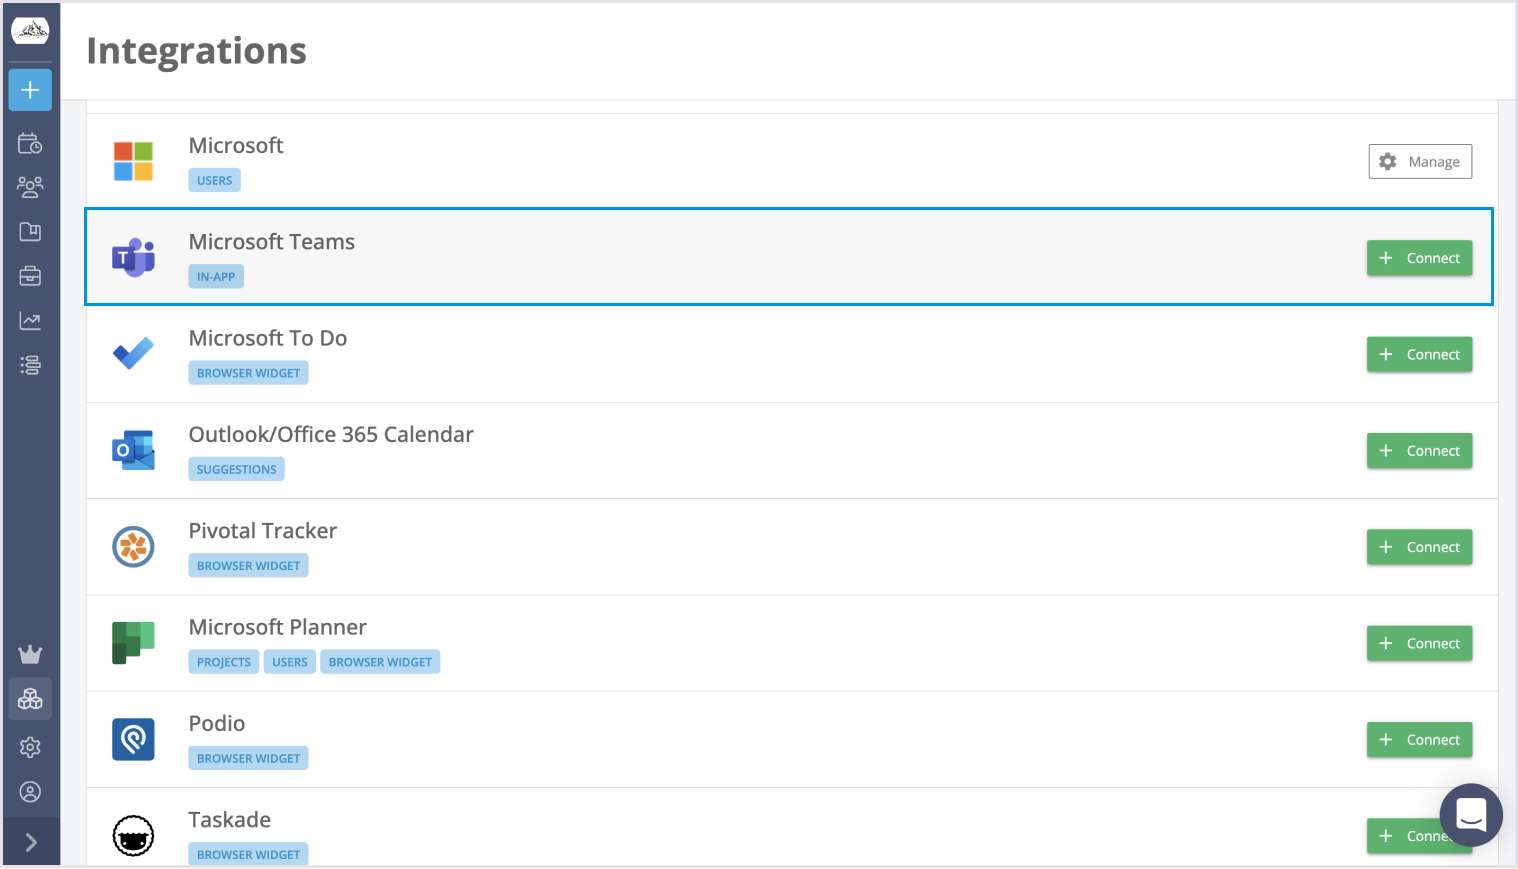Click the briefcase workspace icon
This screenshot has width=1518, height=869.
(x=30, y=275)
